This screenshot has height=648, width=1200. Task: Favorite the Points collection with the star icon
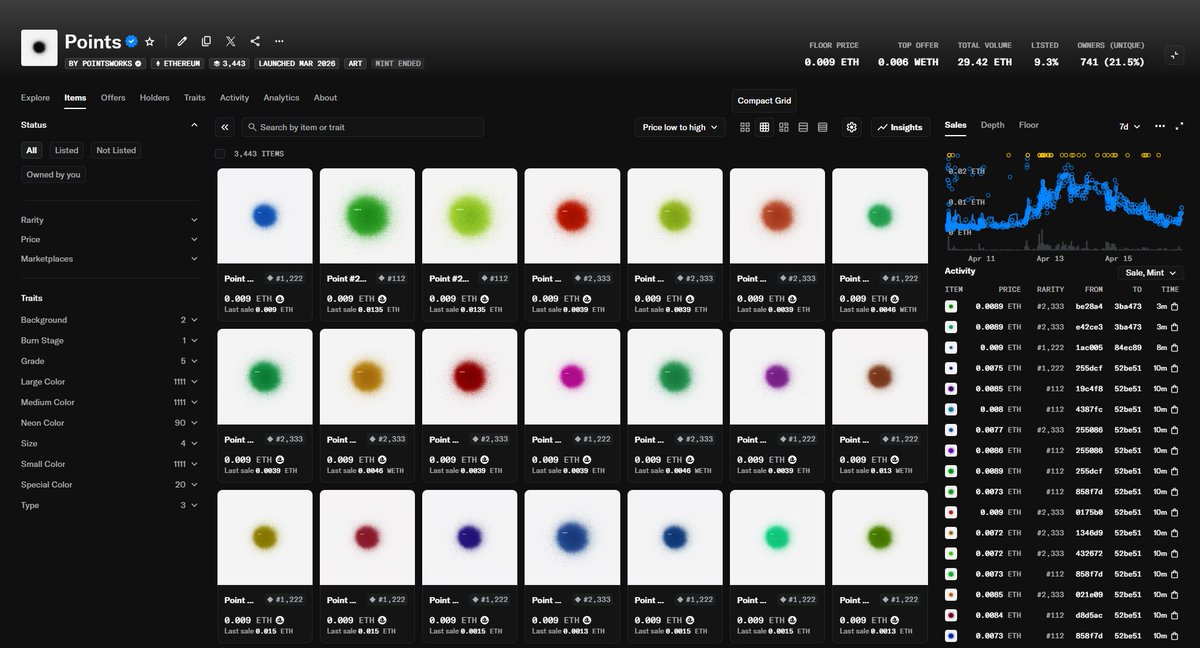(150, 41)
